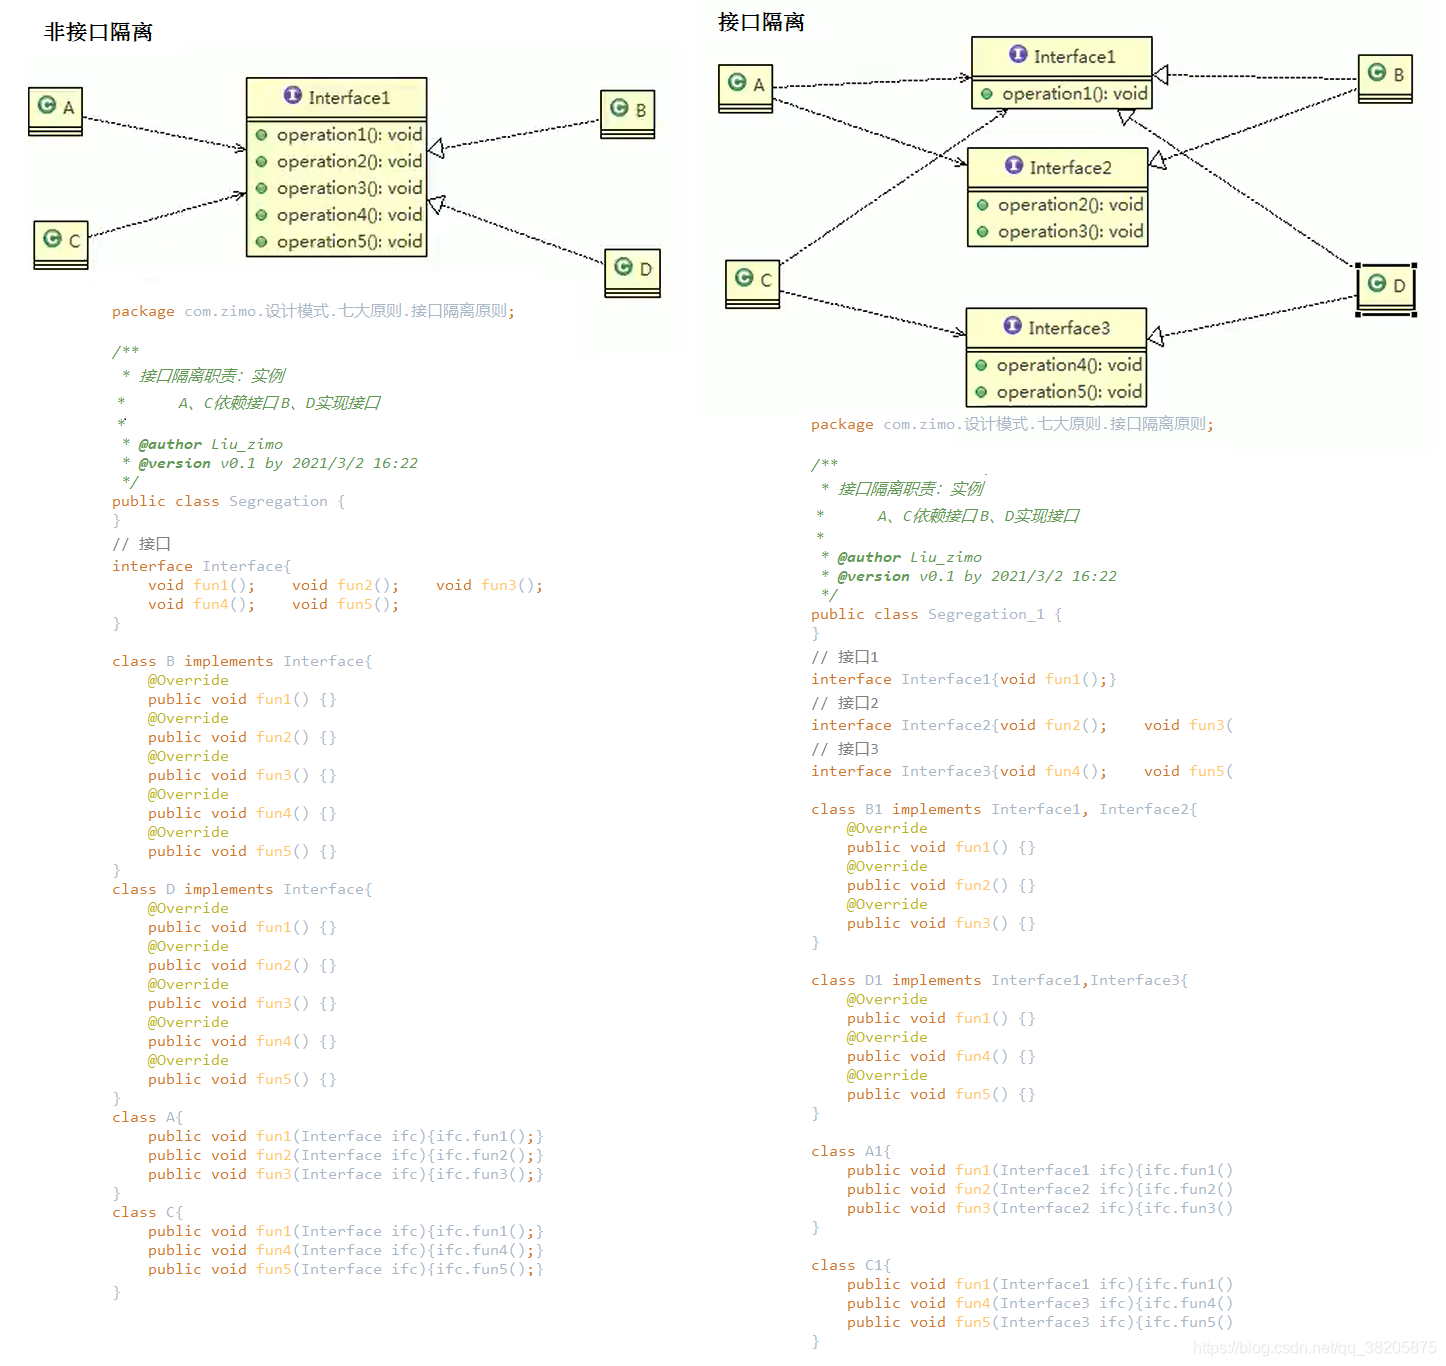
Task: Click 'fun4(Interface ifc){ifc.fun4();}' line
Action: click(345, 1250)
